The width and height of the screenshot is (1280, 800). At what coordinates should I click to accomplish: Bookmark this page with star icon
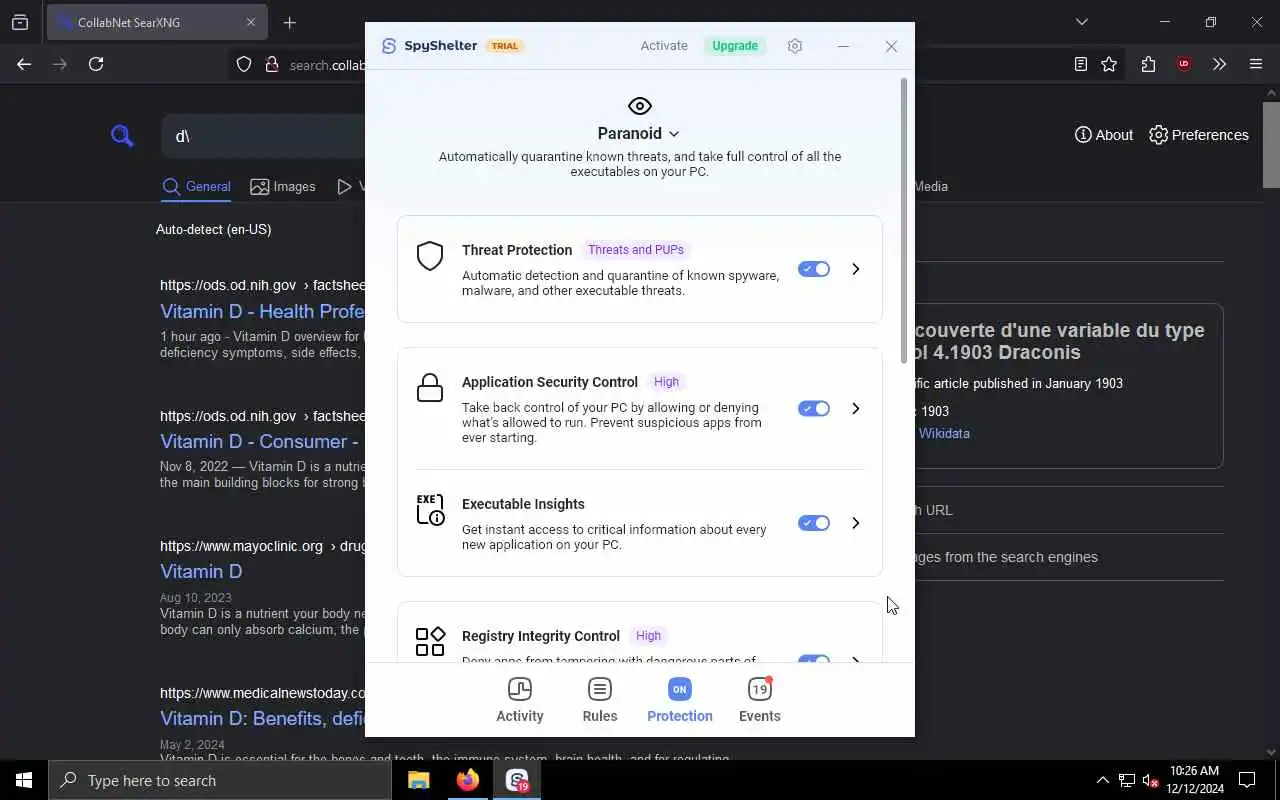(1109, 64)
